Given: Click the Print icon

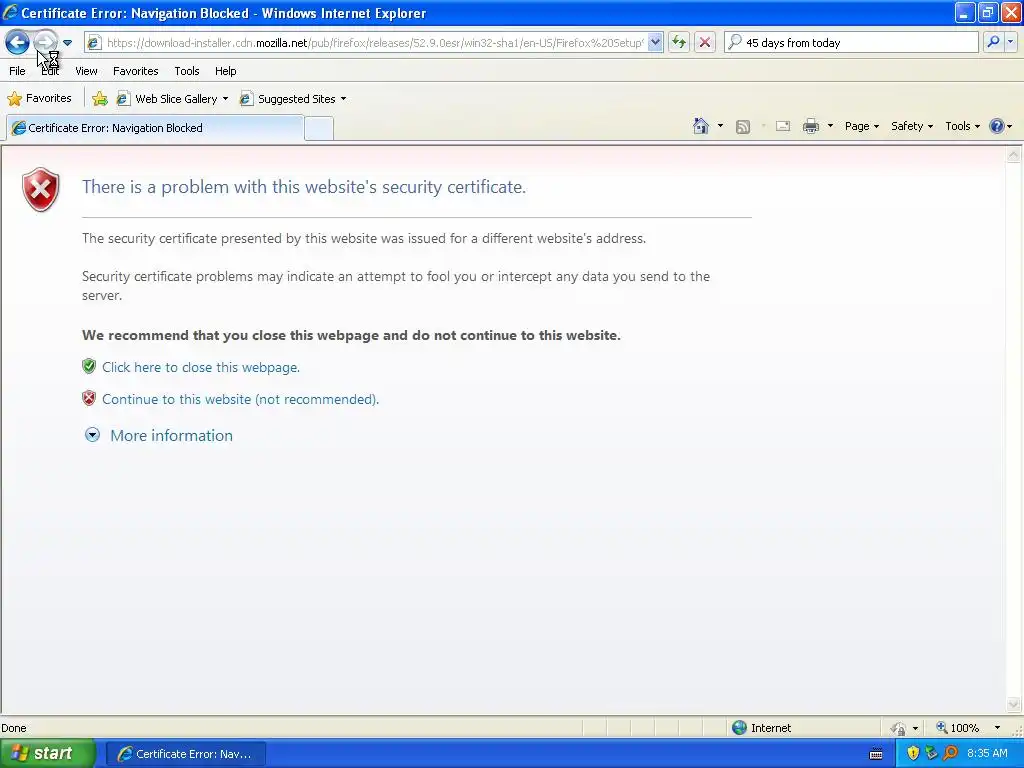Looking at the screenshot, I should click(x=810, y=126).
